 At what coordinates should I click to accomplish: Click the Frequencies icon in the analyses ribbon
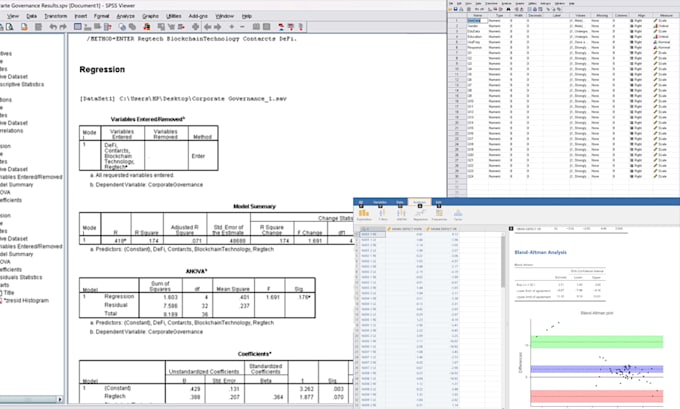point(439,214)
